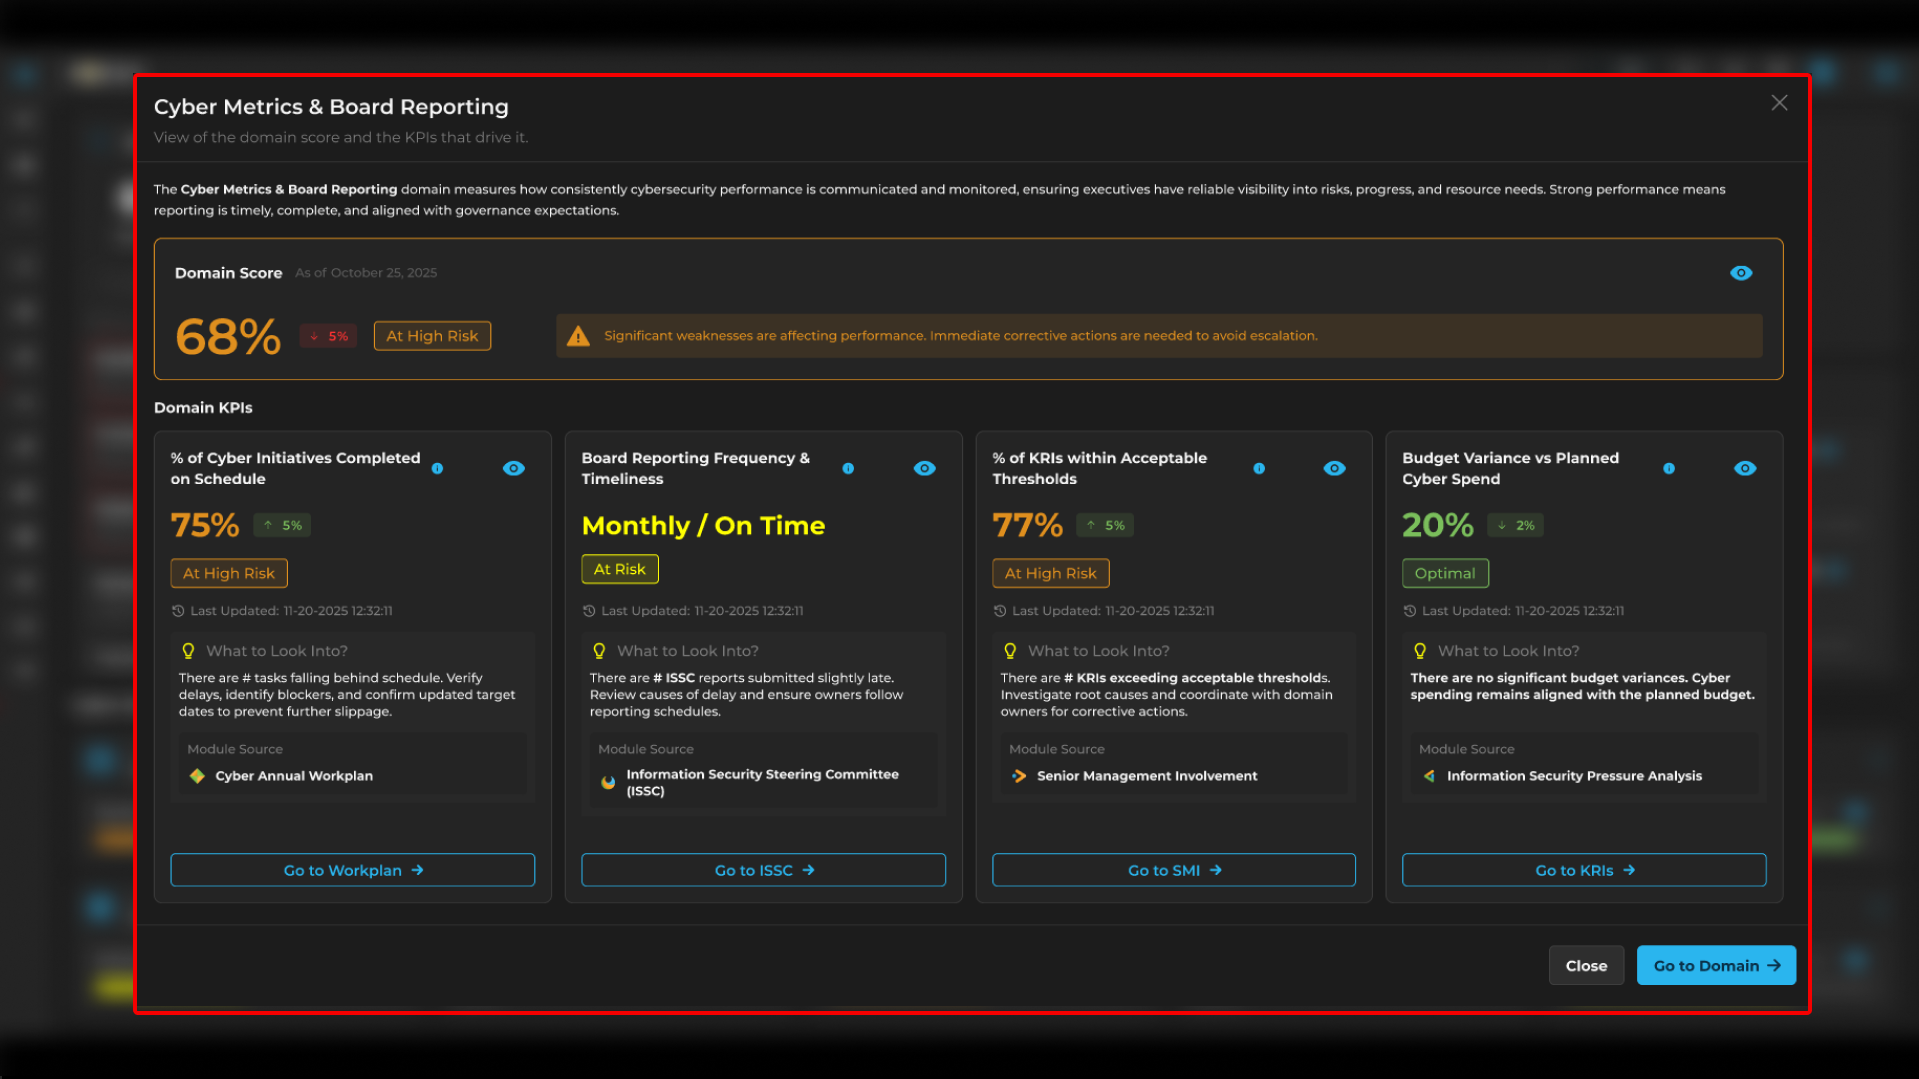
Task: Hide the Board Reporting Frequency KPI card
Action: pos(925,468)
